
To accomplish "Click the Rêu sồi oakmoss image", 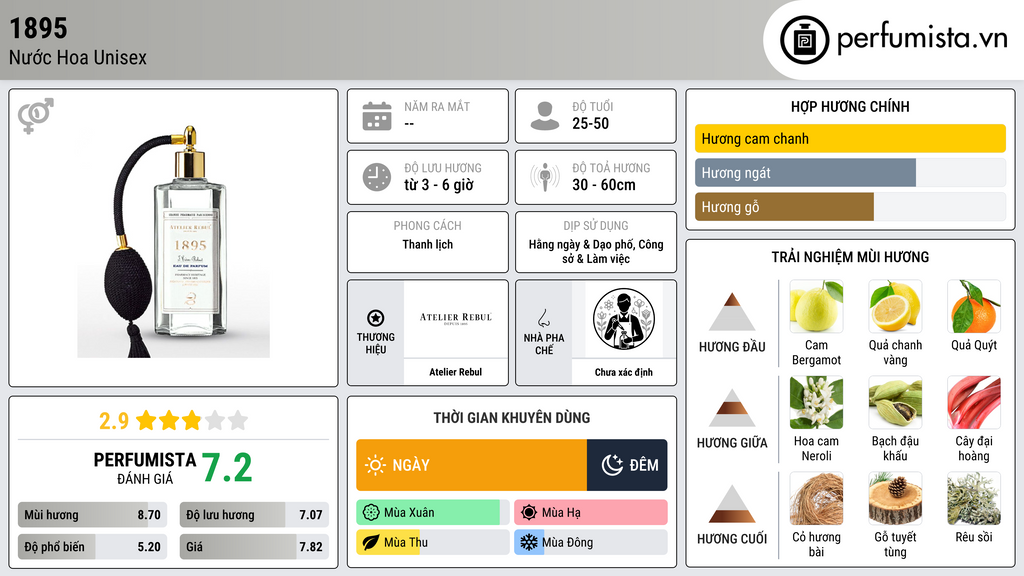I will coord(974,498).
